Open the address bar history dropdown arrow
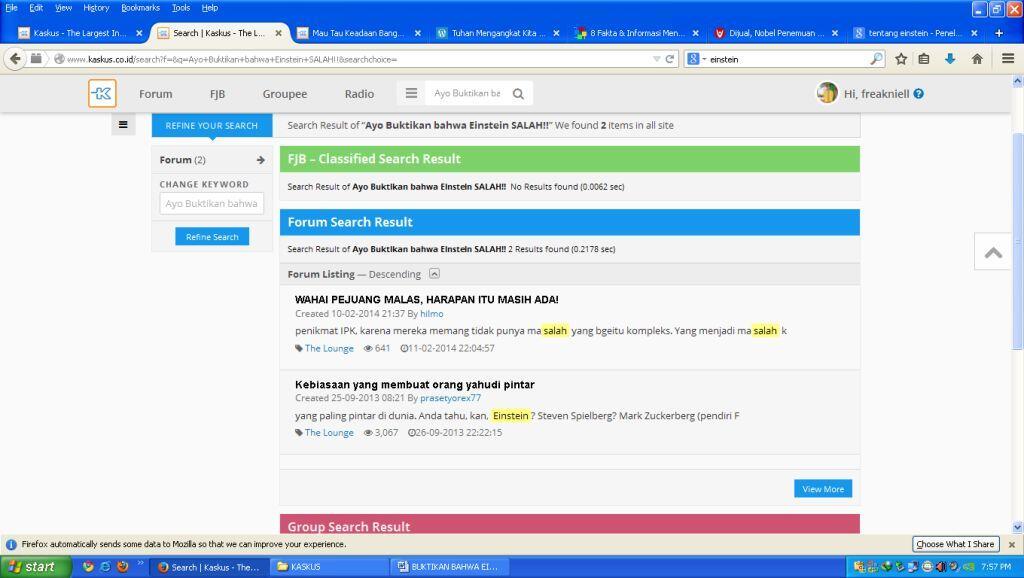This screenshot has width=1024, height=578. (x=656, y=59)
